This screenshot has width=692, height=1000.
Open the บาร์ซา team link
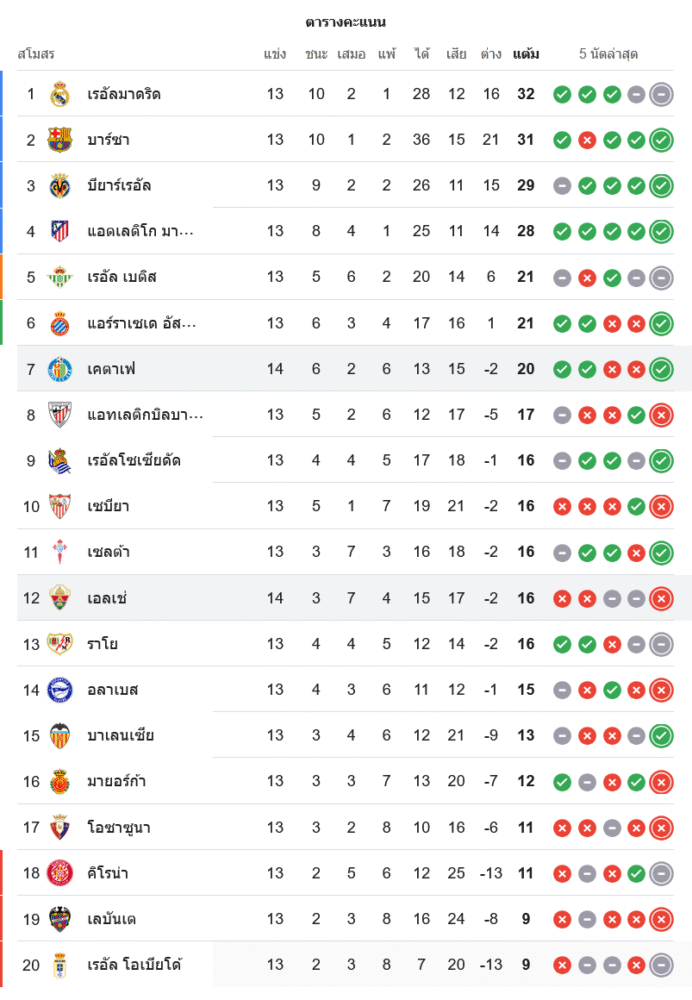(108, 140)
